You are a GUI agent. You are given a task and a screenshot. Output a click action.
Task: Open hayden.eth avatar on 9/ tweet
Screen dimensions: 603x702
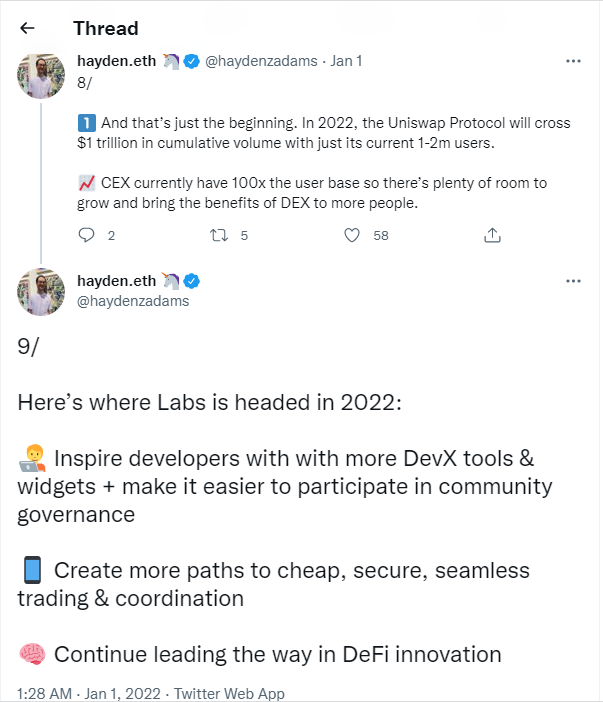click(41, 292)
